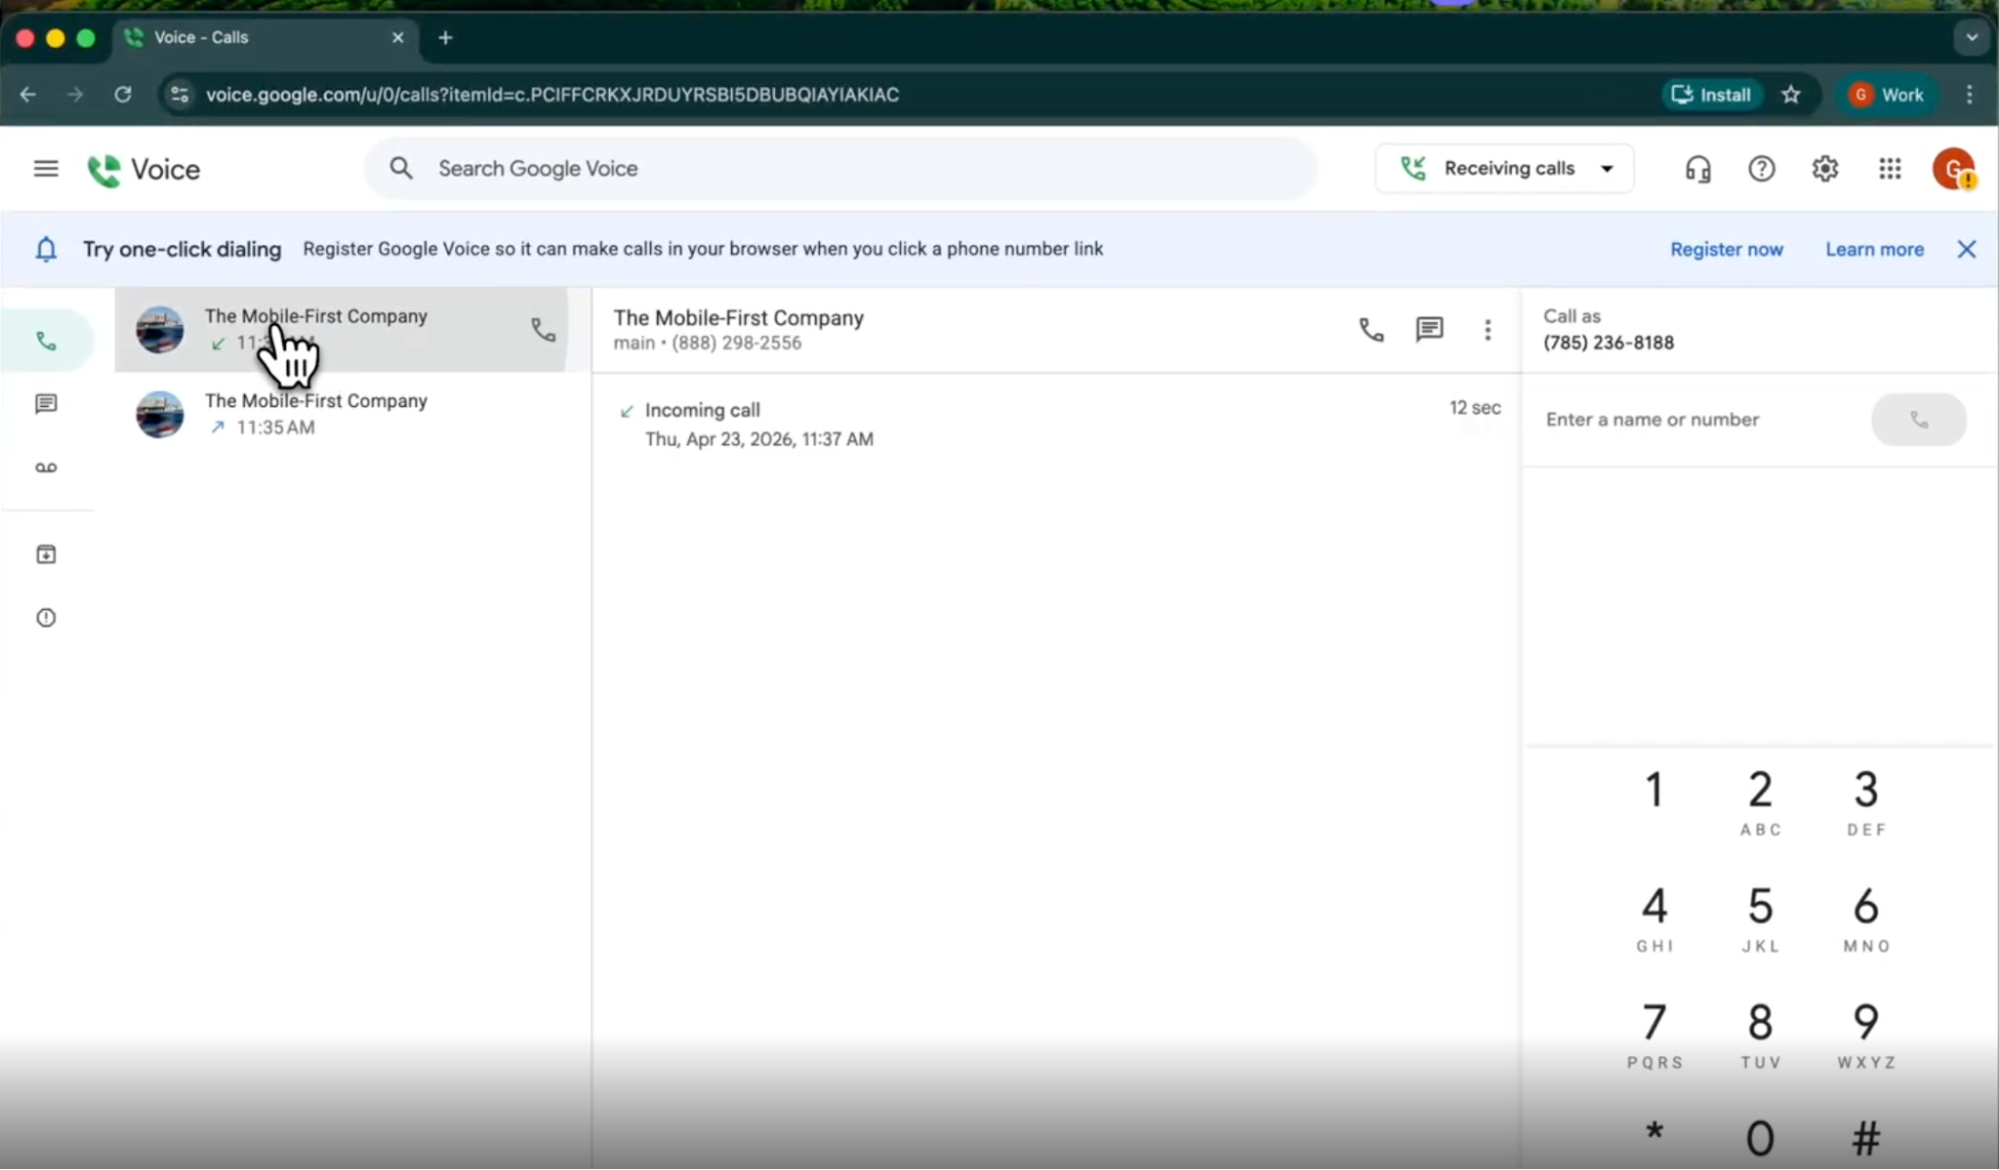Dial digit 5 JKL on keypad
Screen dimensions: 1999x1170
coord(1760,918)
